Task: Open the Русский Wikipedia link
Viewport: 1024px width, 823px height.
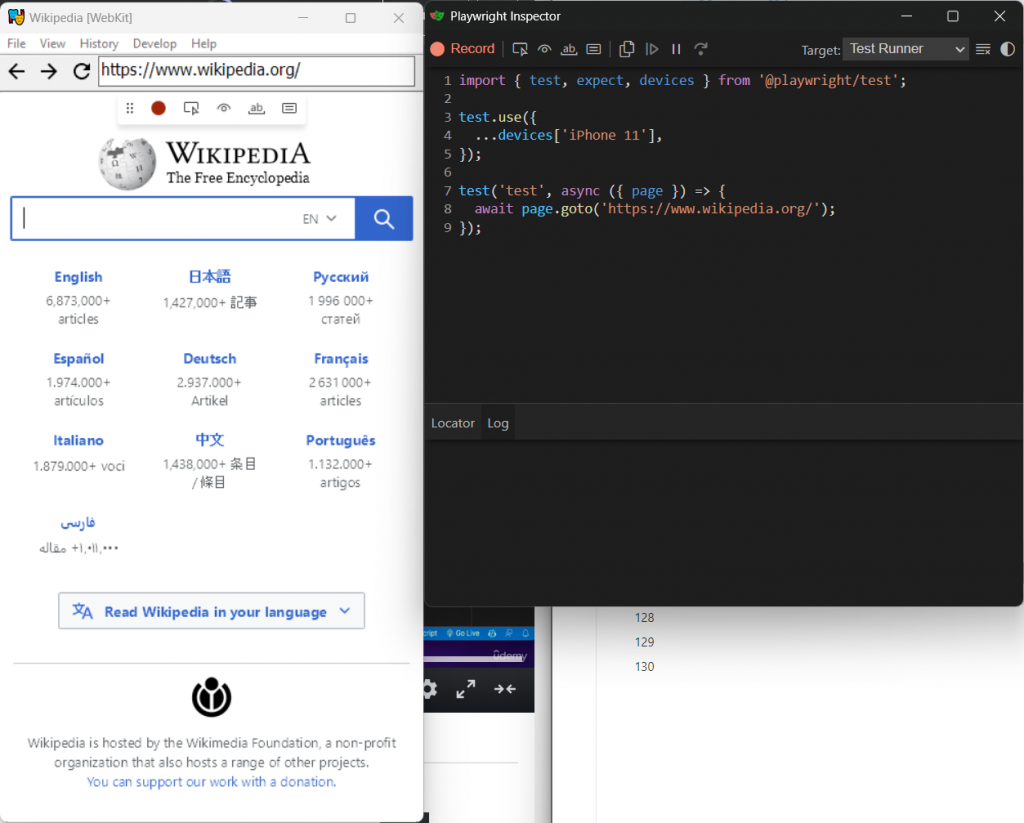Action: (341, 277)
